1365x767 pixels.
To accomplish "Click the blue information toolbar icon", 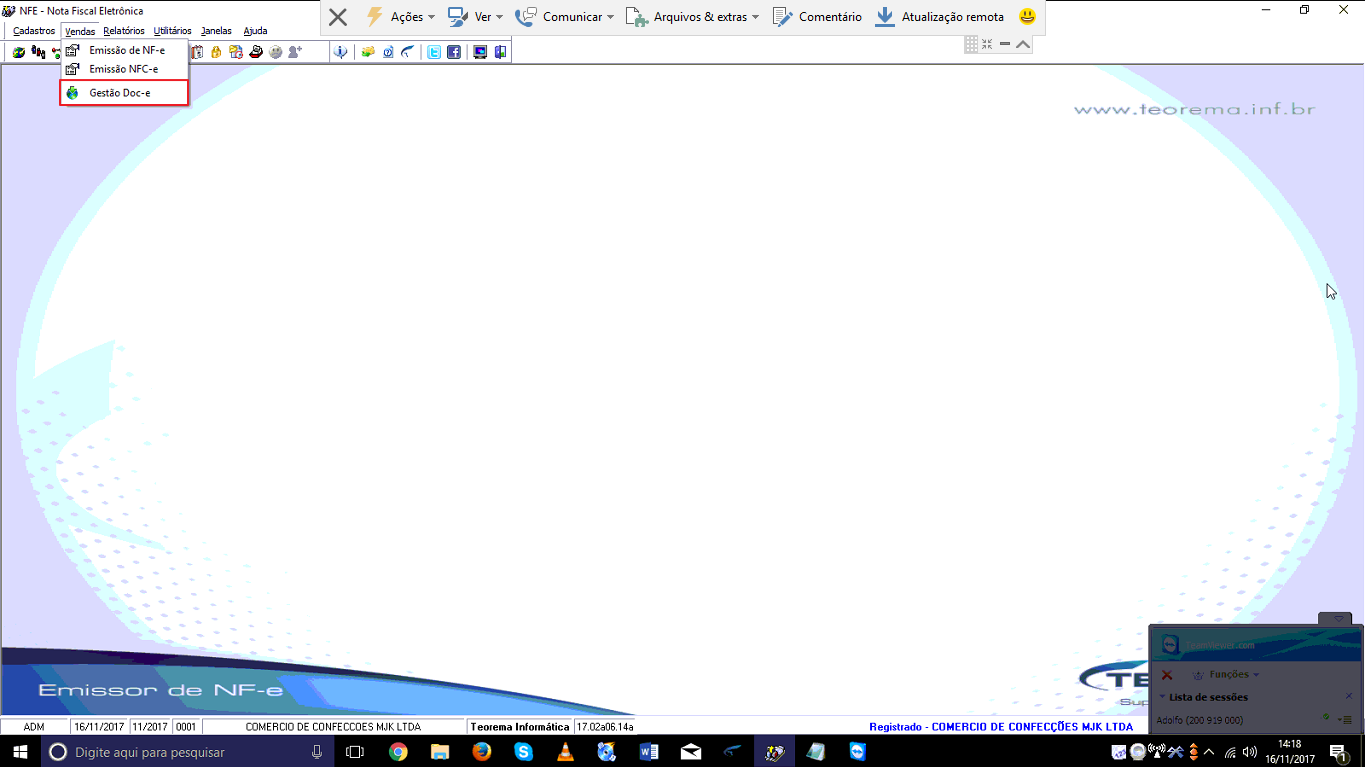I will (x=340, y=52).
